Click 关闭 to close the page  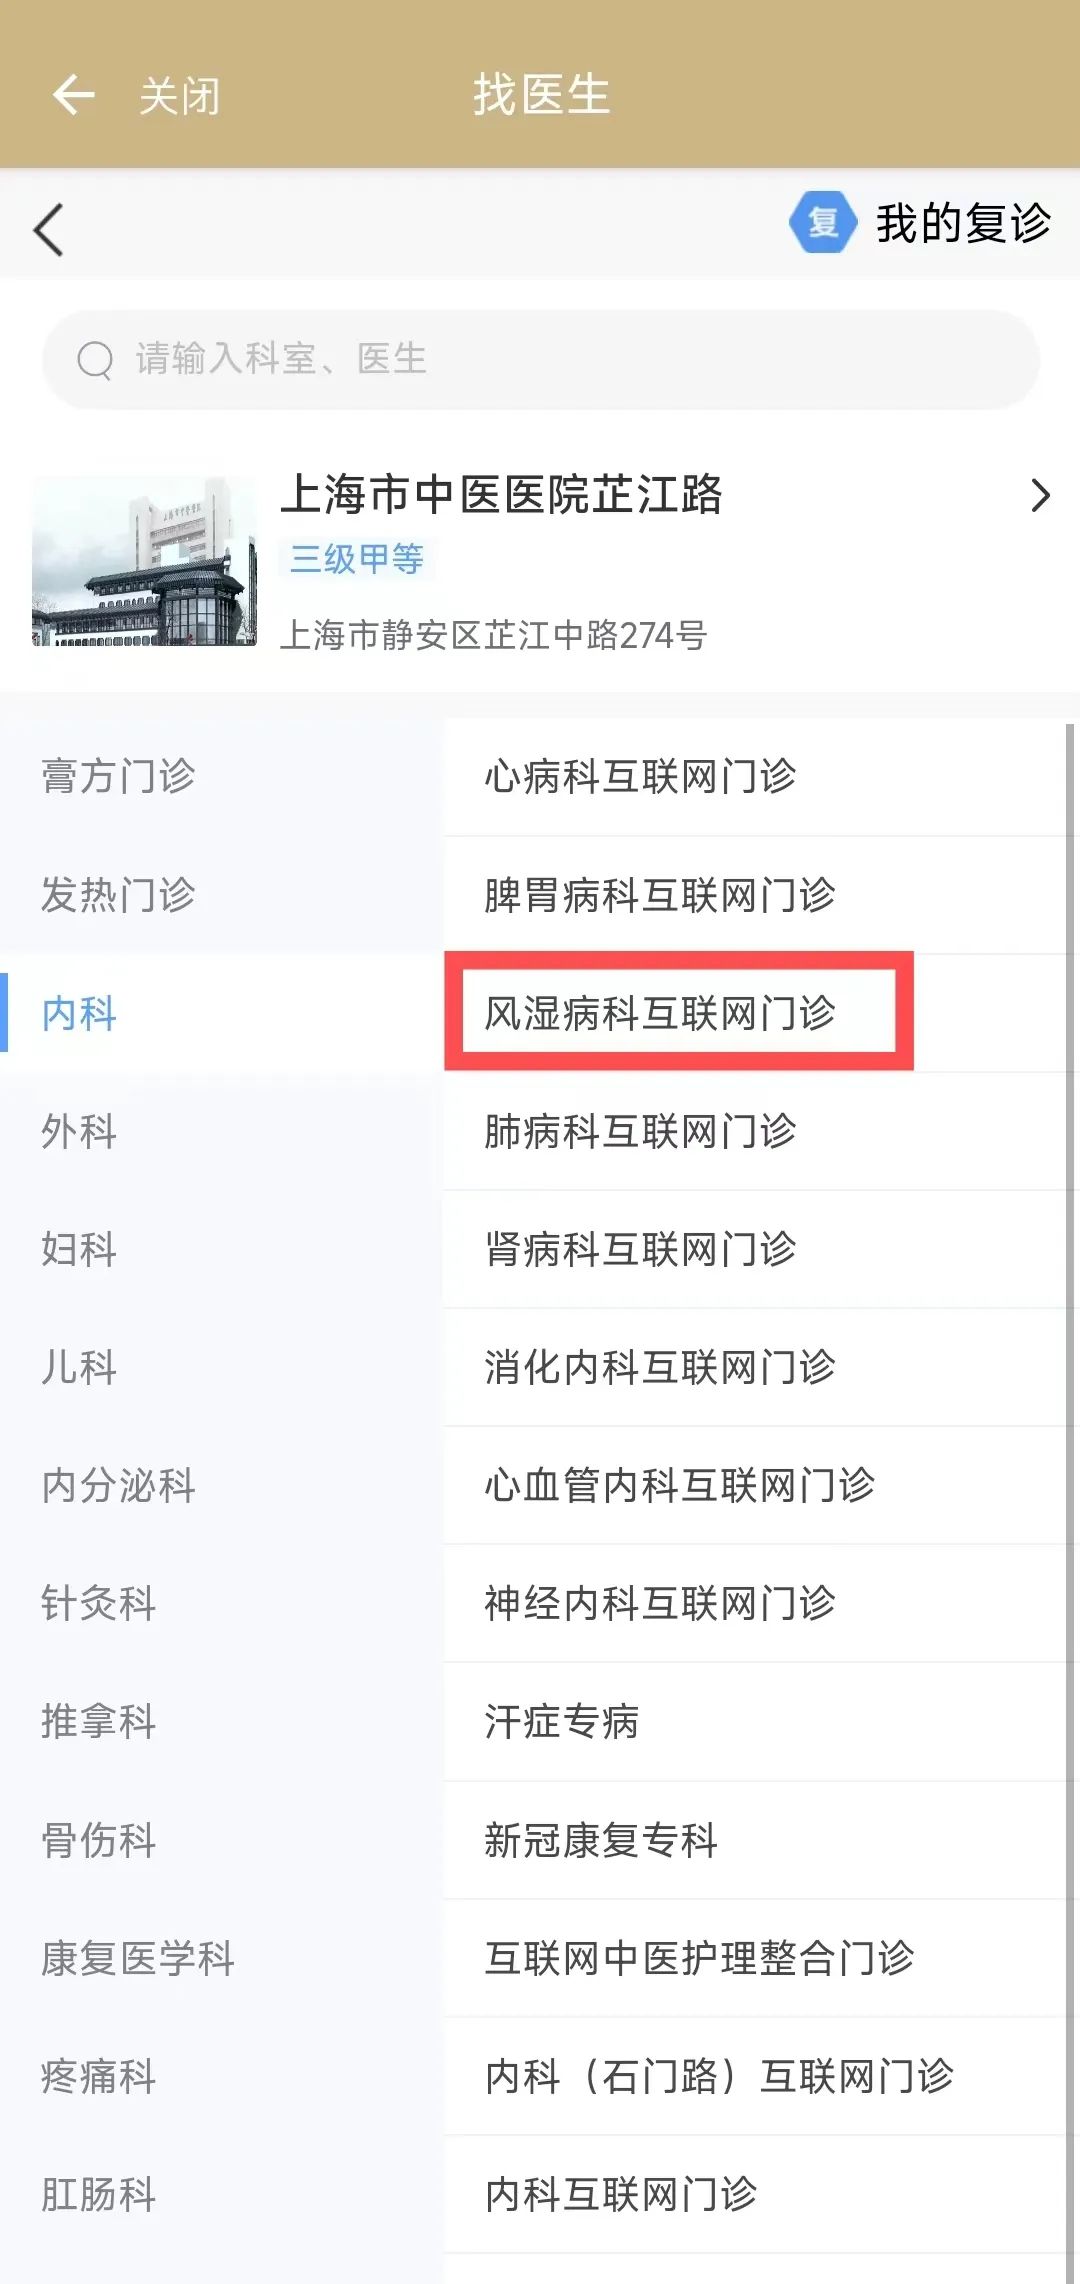(179, 97)
